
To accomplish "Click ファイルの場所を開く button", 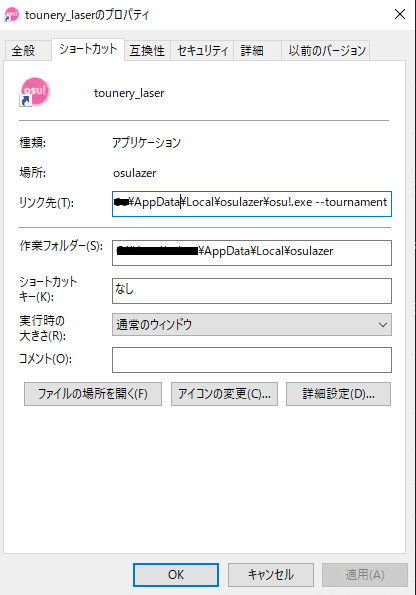I will pos(93,394).
